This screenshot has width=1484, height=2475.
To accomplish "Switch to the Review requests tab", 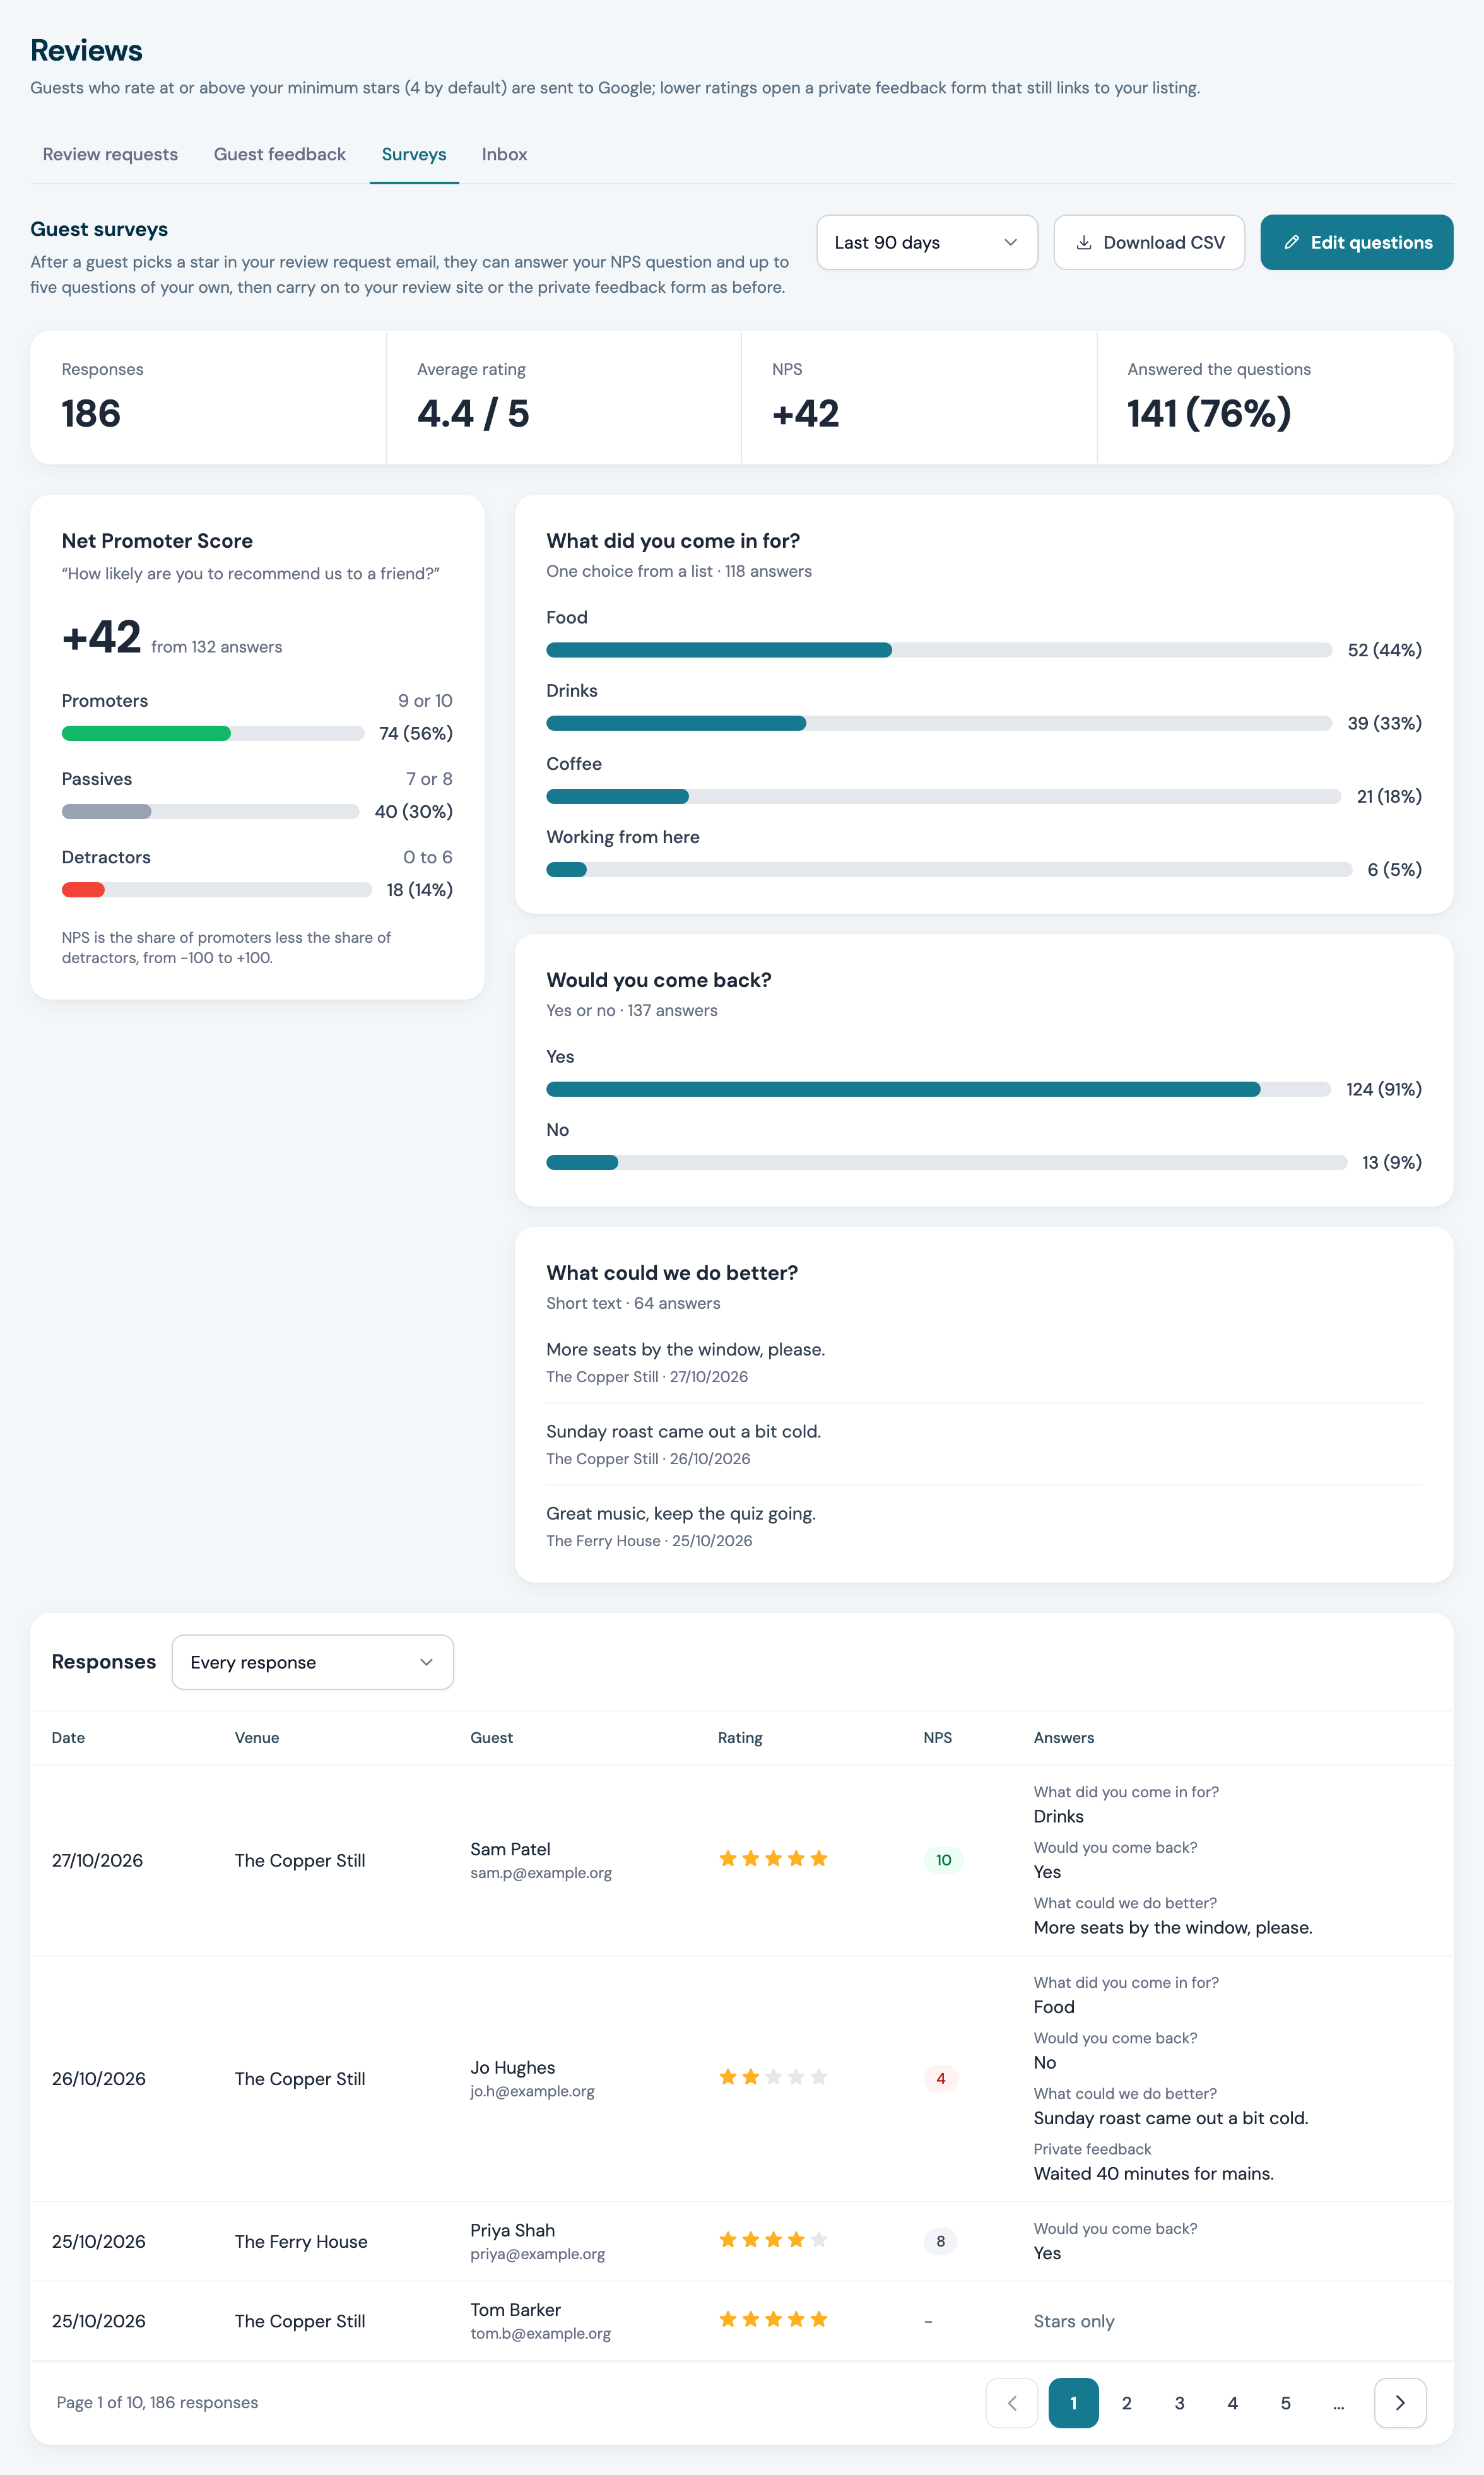I will tap(110, 154).
